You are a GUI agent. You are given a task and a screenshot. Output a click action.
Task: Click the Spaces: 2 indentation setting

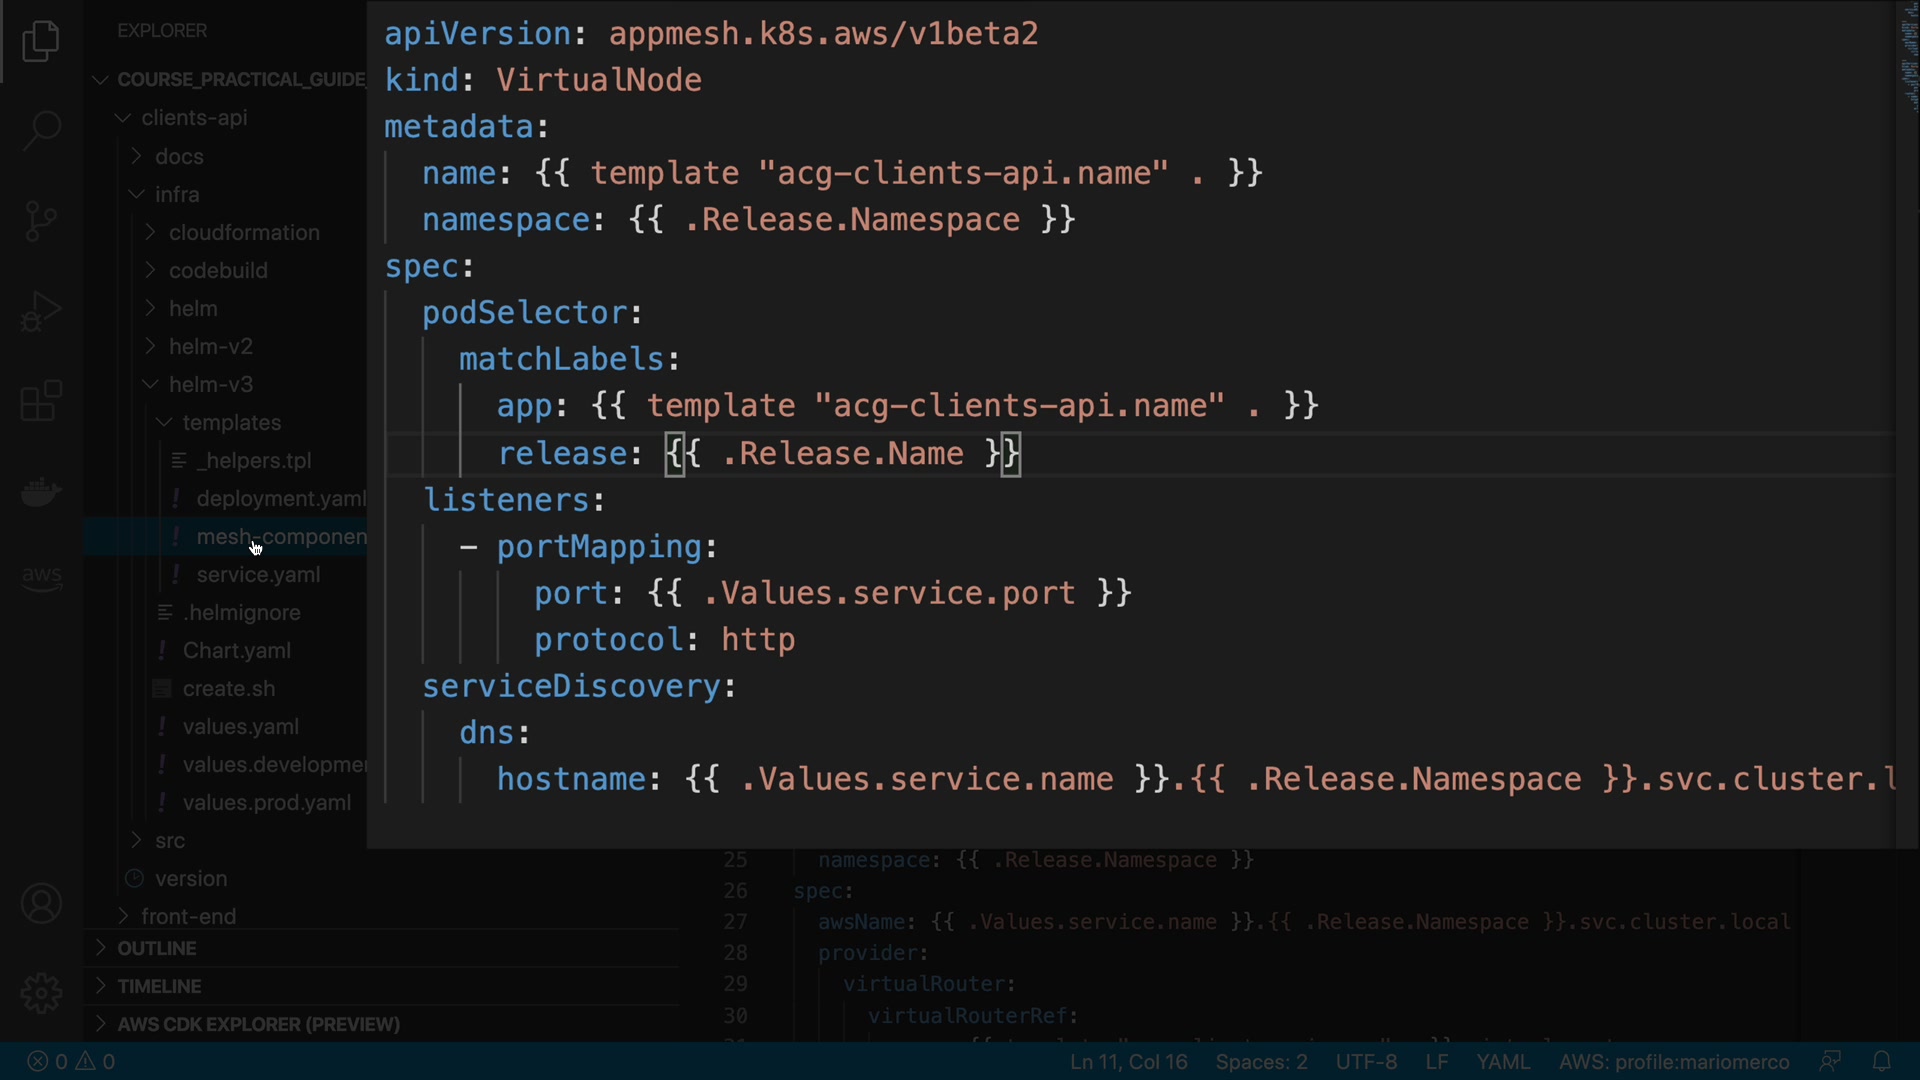[x=1261, y=1062]
